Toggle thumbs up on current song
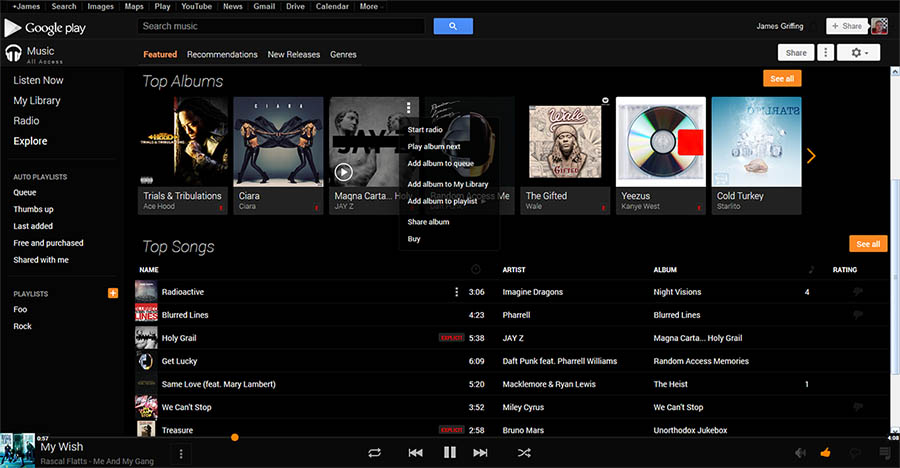900x468 pixels. click(x=825, y=452)
